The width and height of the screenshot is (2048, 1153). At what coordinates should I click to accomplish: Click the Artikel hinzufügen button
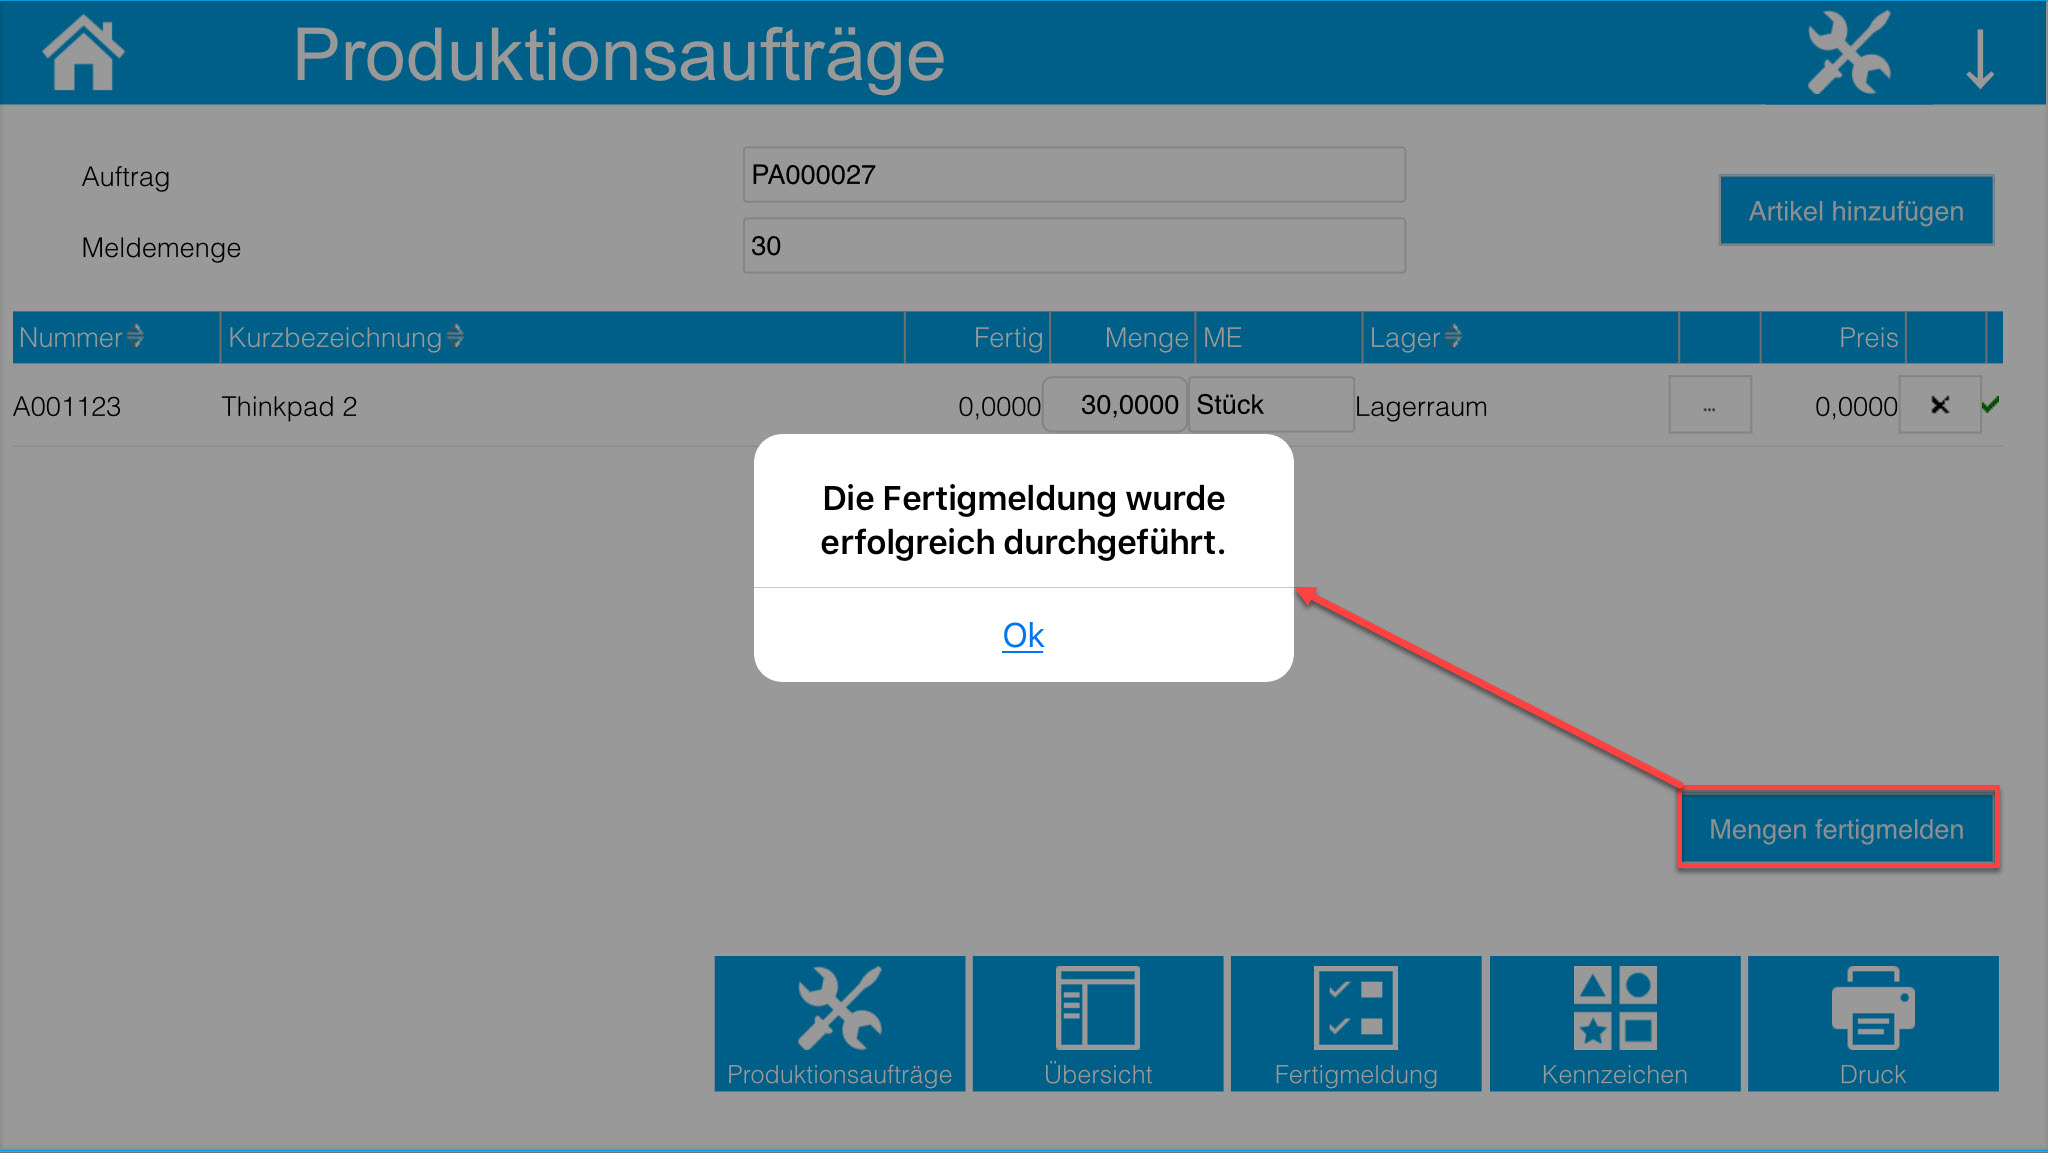pyautogui.click(x=1855, y=211)
